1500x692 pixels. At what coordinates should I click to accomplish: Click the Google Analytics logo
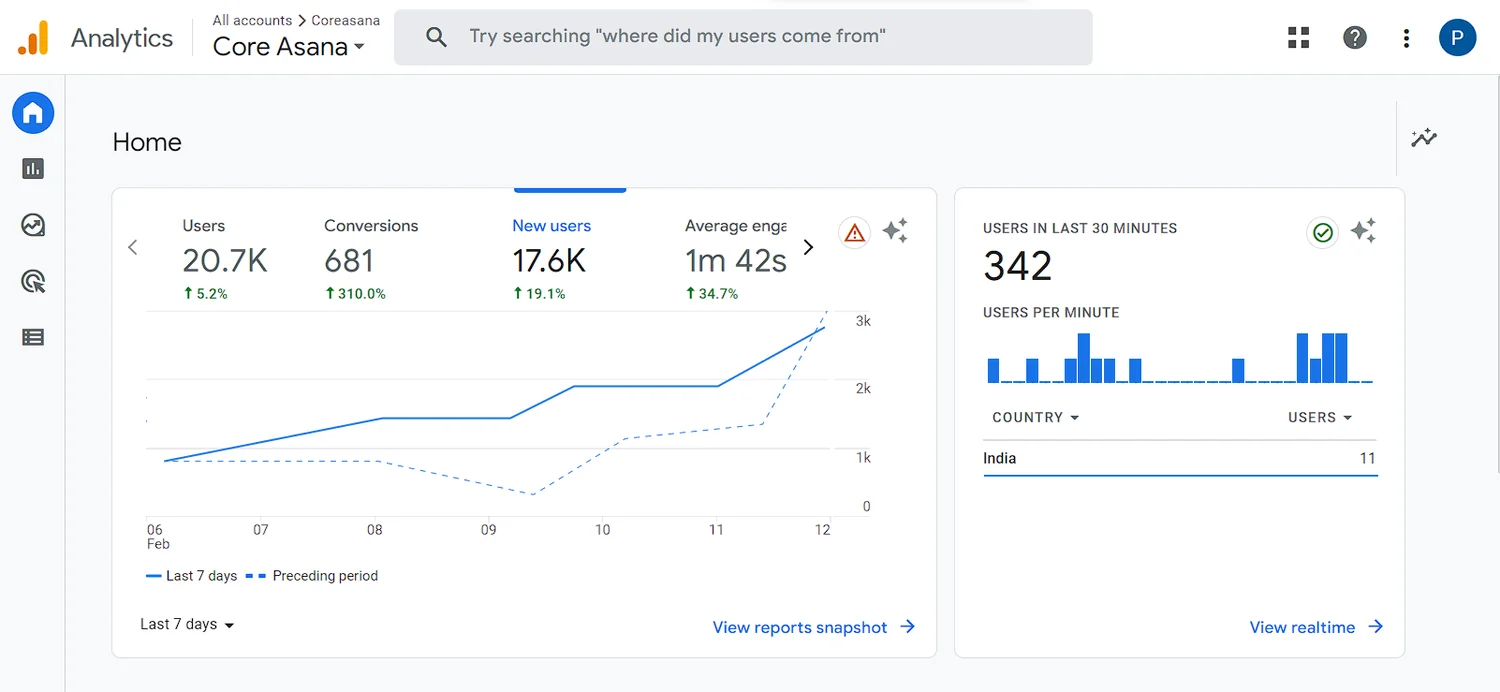click(33, 38)
